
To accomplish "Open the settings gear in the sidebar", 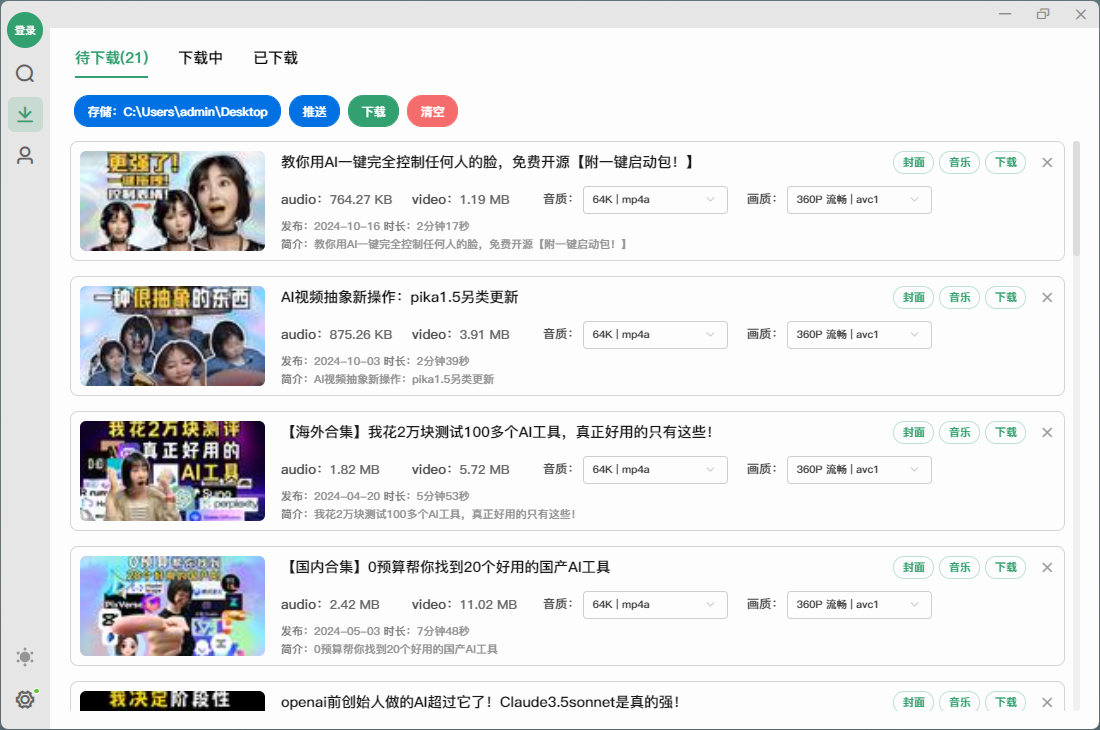I will [x=25, y=699].
